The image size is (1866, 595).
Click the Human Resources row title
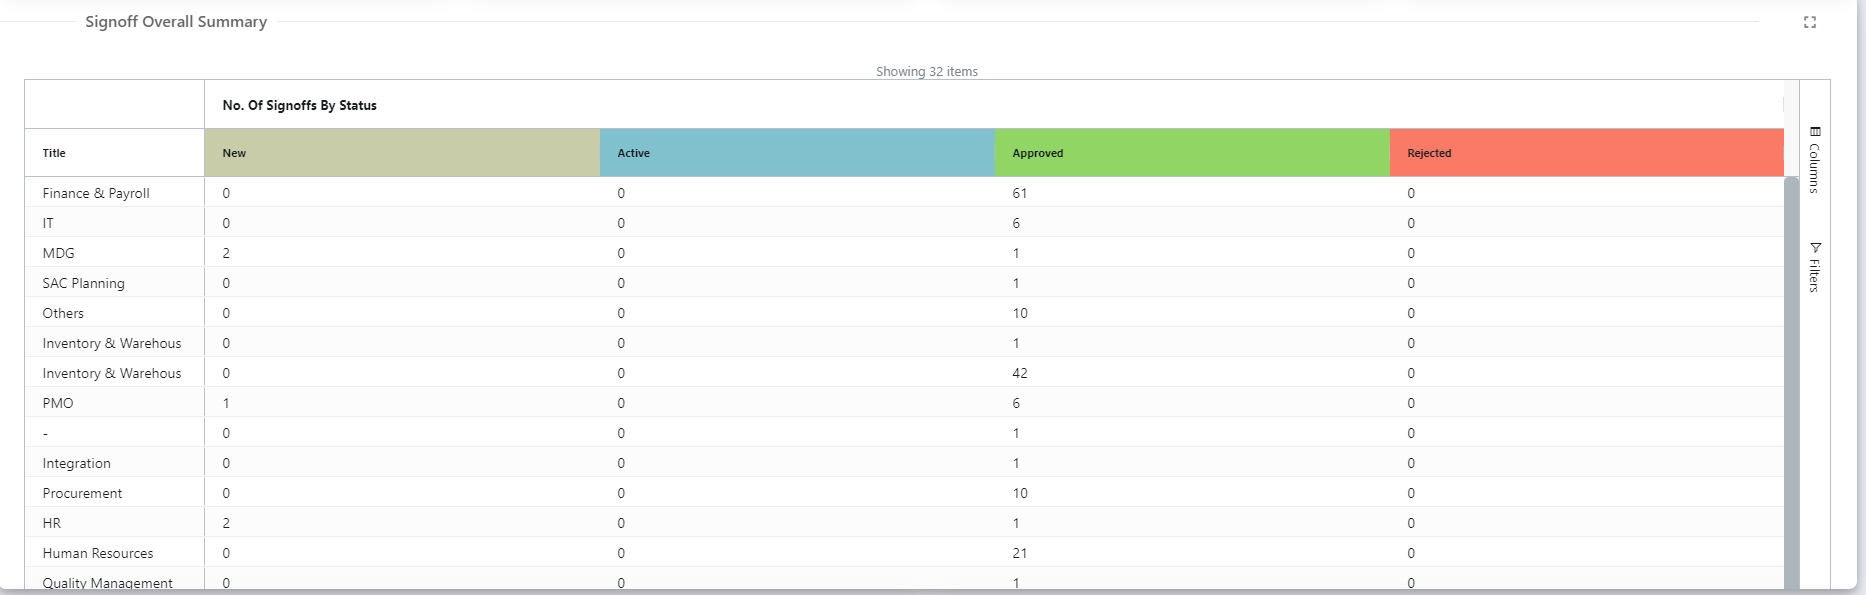pyautogui.click(x=98, y=553)
